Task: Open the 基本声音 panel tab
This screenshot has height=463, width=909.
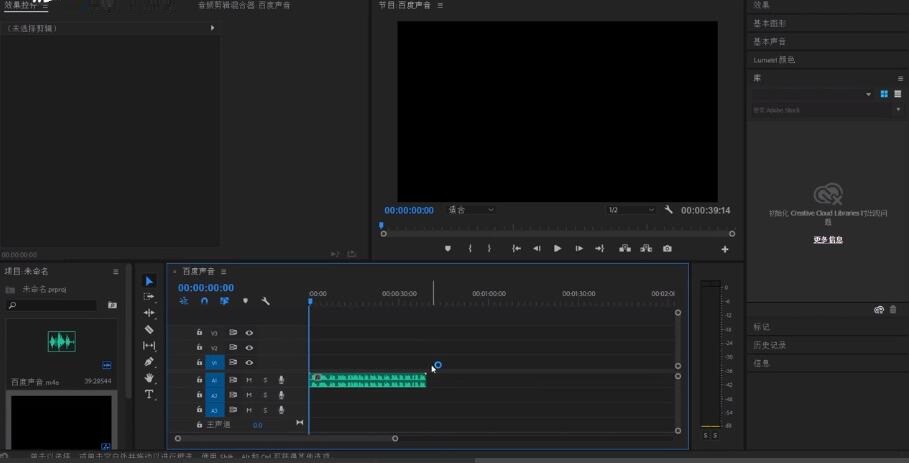Action: pyautogui.click(x=769, y=42)
